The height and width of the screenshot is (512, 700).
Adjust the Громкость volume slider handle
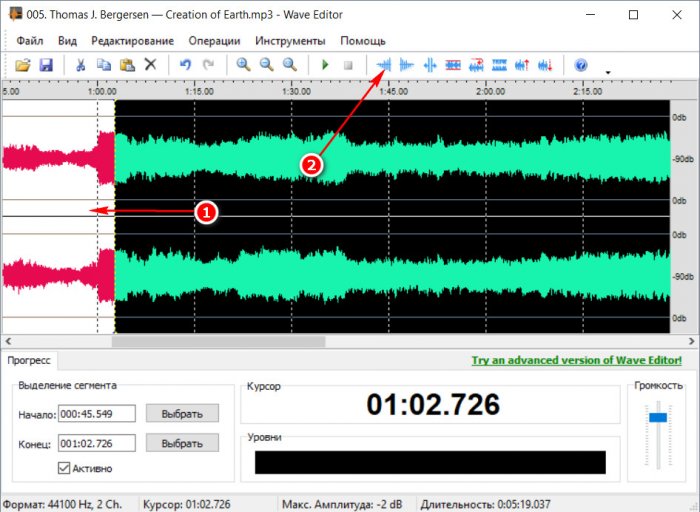pos(658,417)
